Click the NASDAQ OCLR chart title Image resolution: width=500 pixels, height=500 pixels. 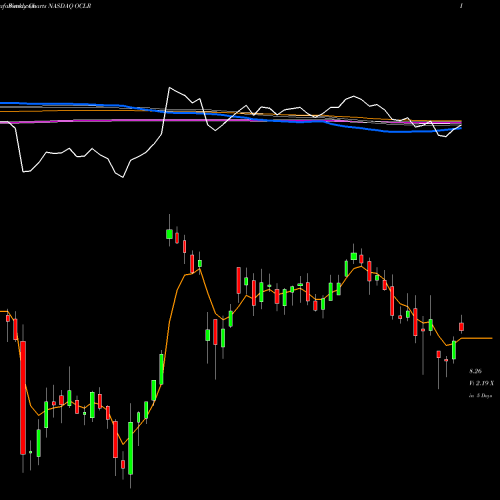click(69, 6)
